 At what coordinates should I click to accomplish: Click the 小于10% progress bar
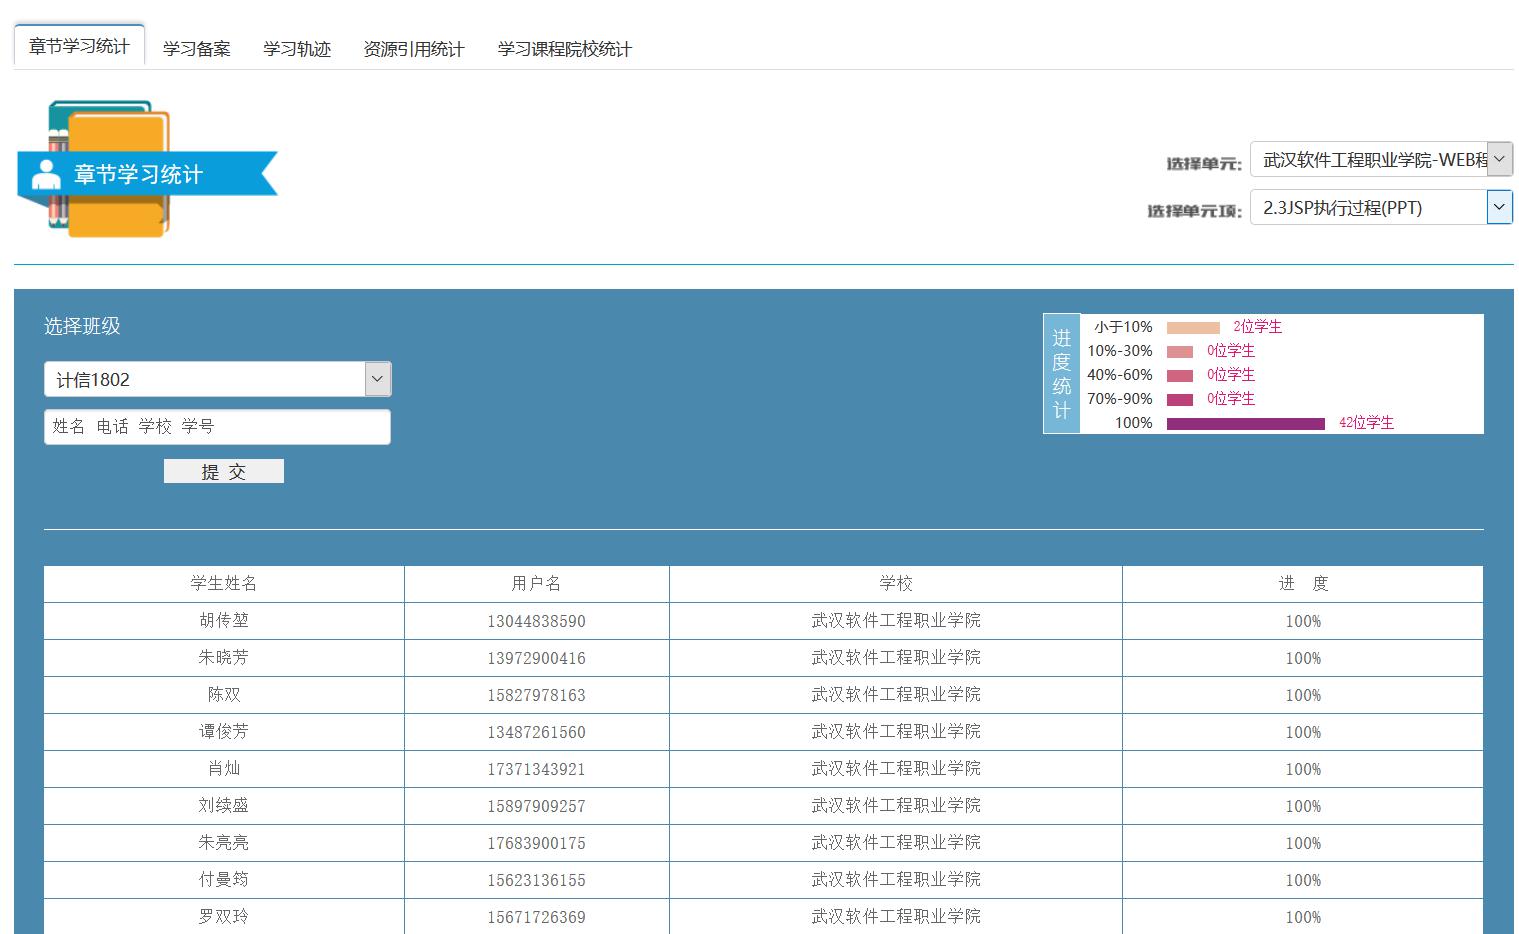click(1193, 328)
